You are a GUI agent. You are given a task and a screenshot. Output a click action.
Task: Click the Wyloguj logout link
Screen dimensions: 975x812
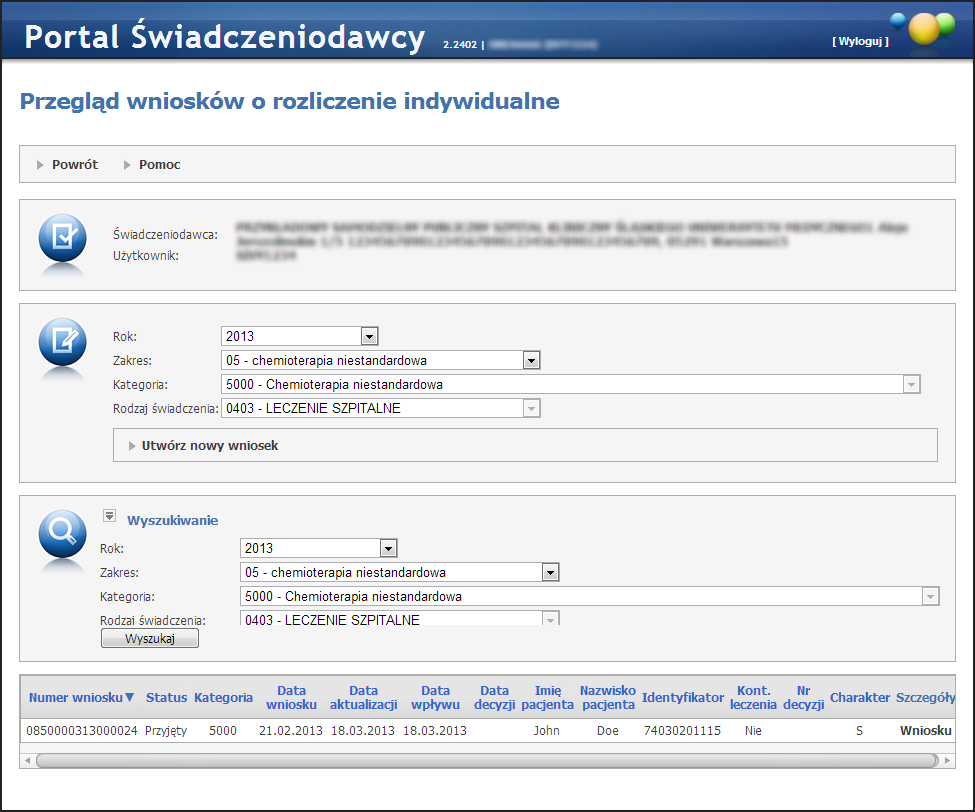click(859, 42)
